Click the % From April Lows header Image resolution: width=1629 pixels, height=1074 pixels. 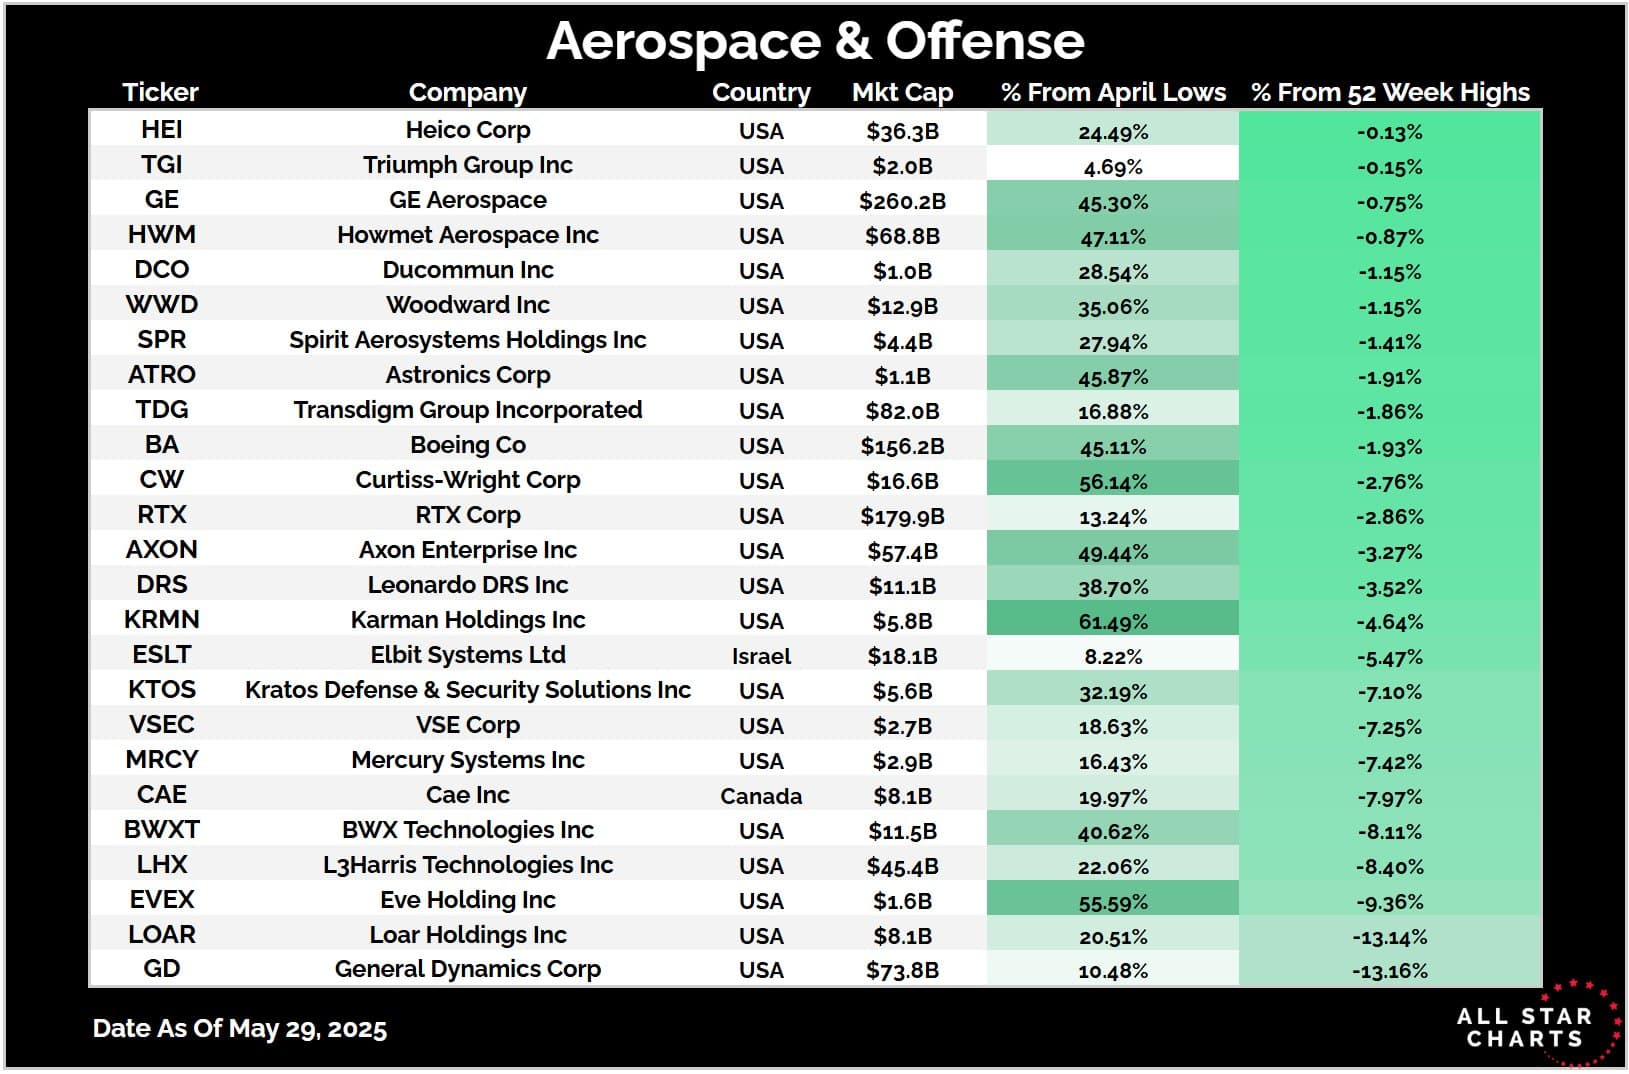click(1113, 92)
